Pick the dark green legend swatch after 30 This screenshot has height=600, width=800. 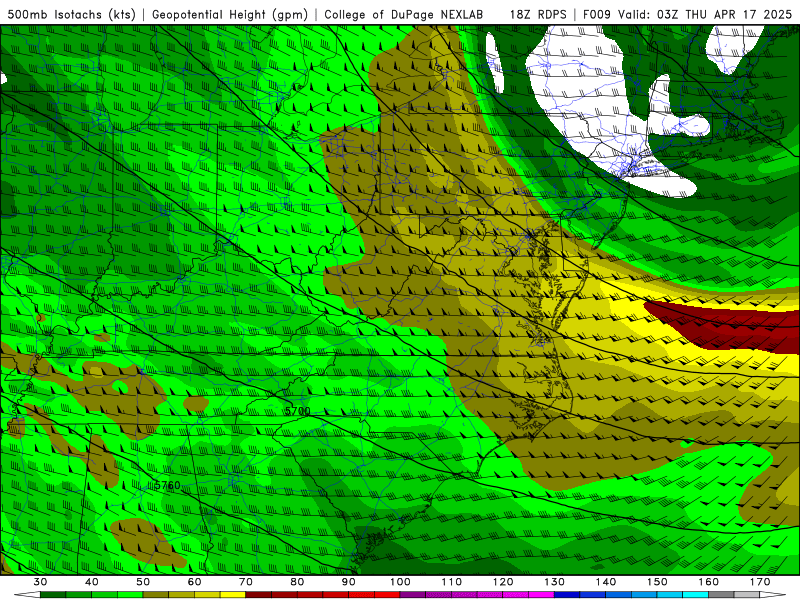click(x=53, y=595)
